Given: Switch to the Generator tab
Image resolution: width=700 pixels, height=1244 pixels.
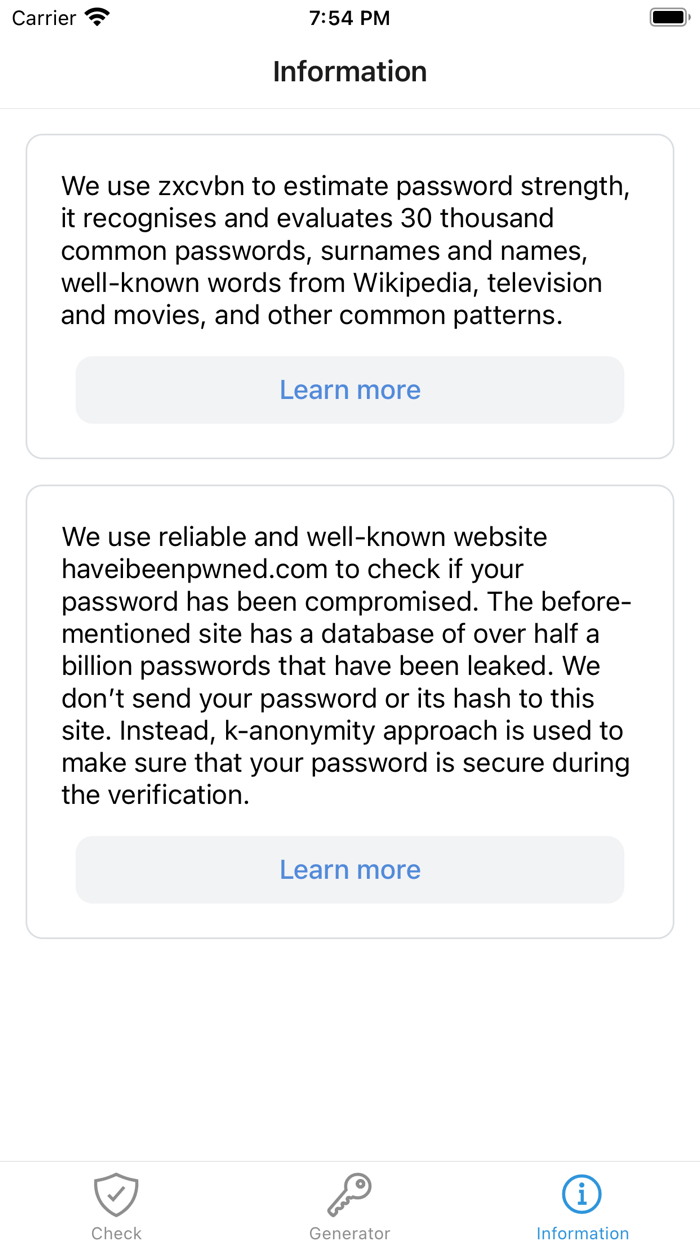Looking at the screenshot, I should coord(349,1203).
